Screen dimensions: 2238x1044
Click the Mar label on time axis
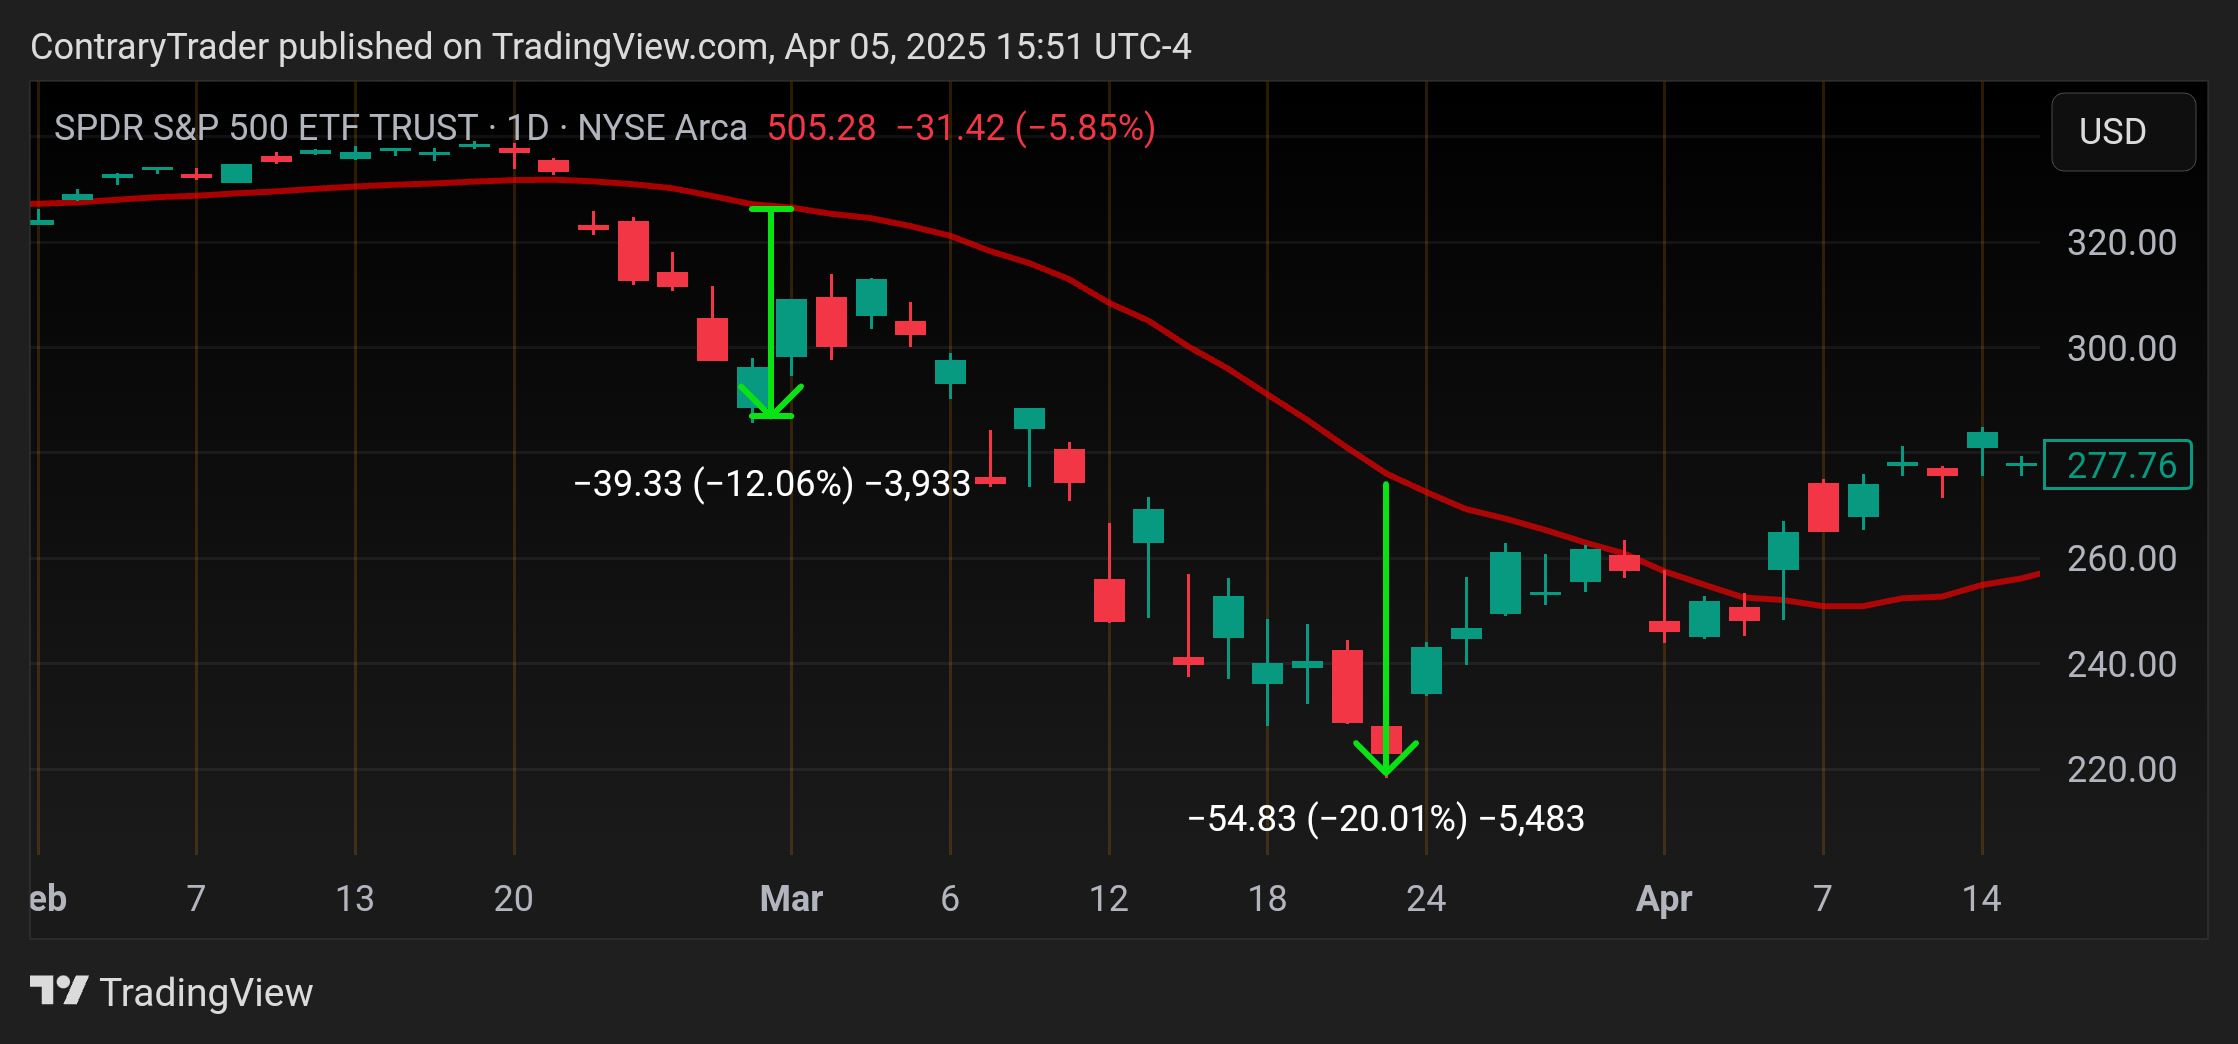(x=791, y=899)
